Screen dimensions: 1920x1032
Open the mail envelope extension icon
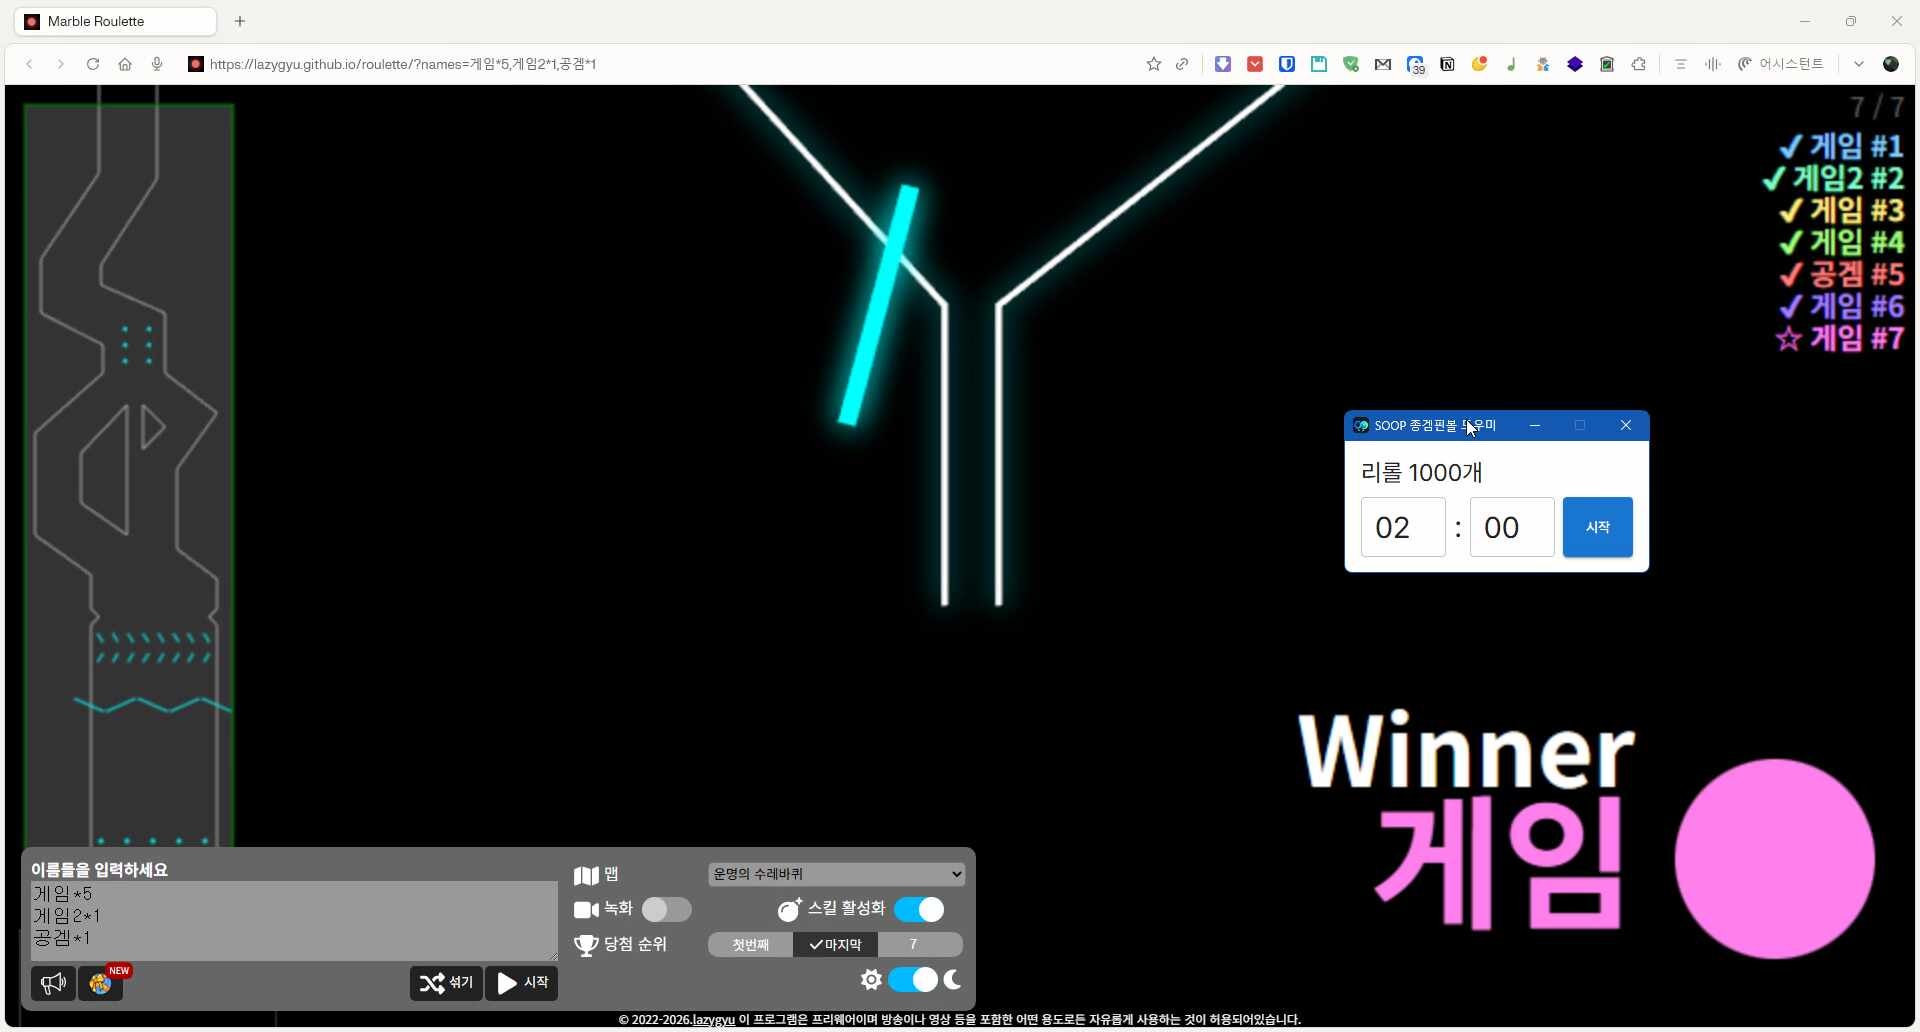pyautogui.click(x=1383, y=64)
